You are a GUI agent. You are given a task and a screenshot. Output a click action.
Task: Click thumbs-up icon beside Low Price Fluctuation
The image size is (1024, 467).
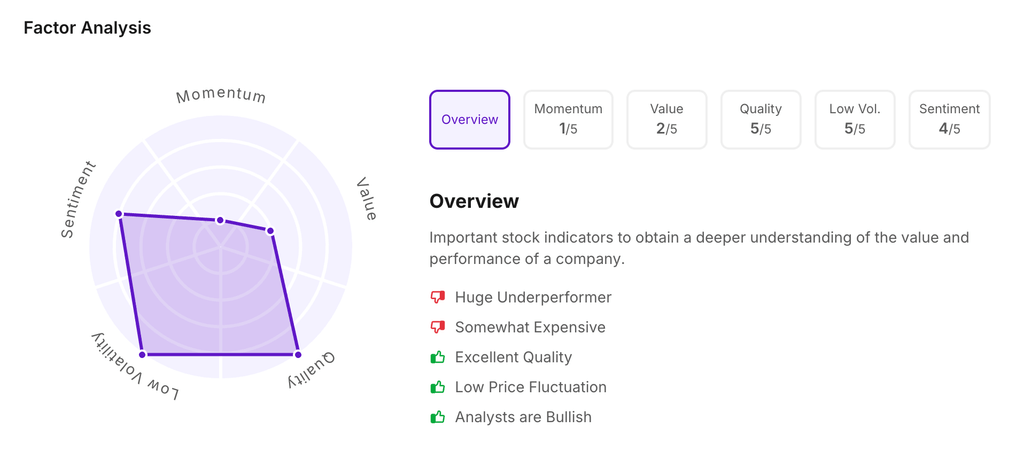point(437,387)
